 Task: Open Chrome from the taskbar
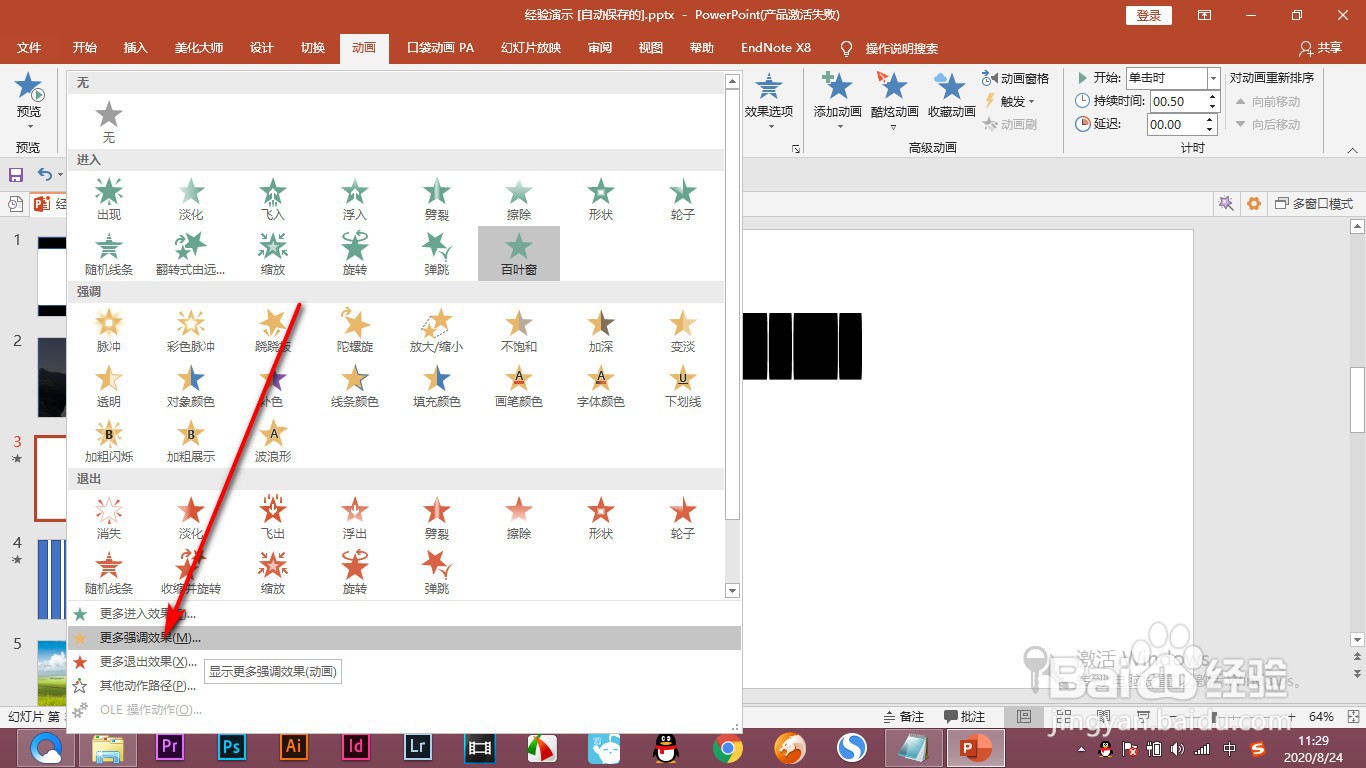pyautogui.click(x=727, y=747)
